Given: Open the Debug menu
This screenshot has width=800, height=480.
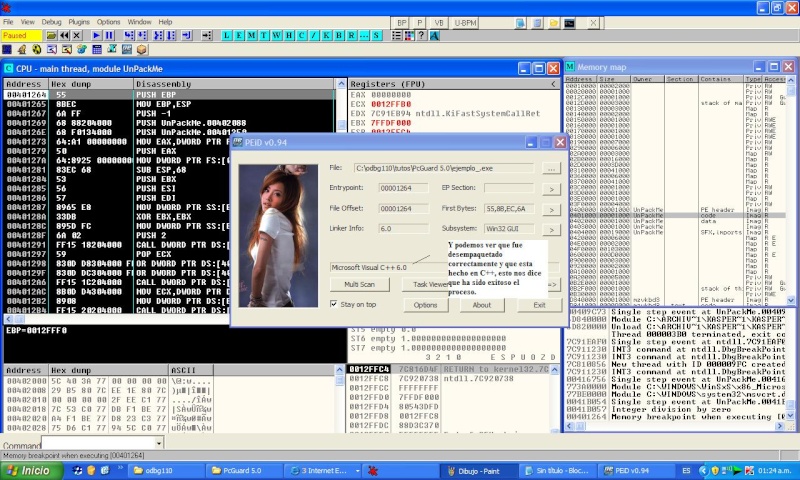Looking at the screenshot, I should [x=52, y=22].
